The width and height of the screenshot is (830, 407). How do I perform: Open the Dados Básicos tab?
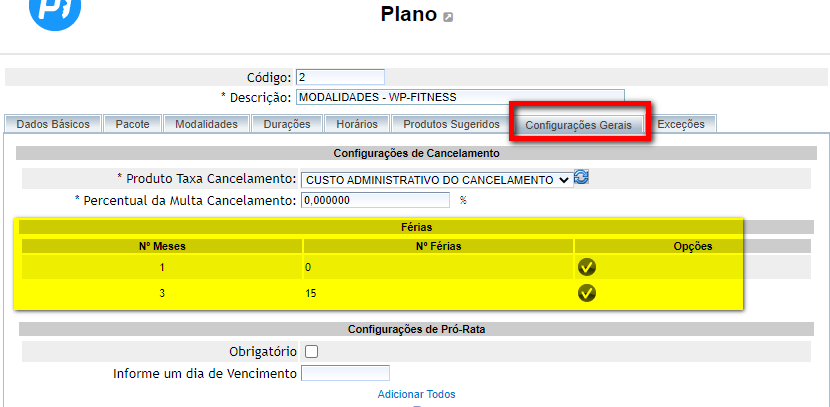pos(53,124)
